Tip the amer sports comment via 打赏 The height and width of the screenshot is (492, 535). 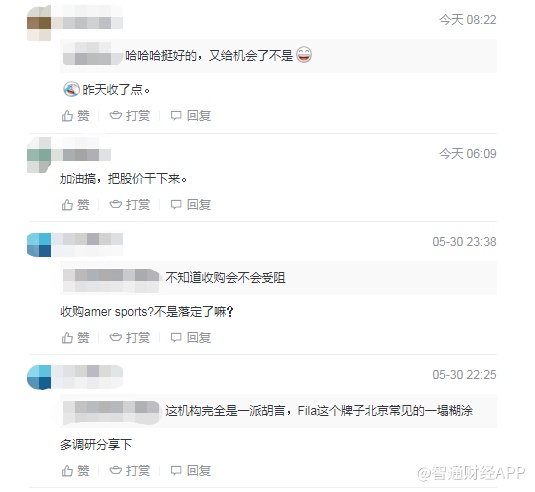[x=130, y=338]
